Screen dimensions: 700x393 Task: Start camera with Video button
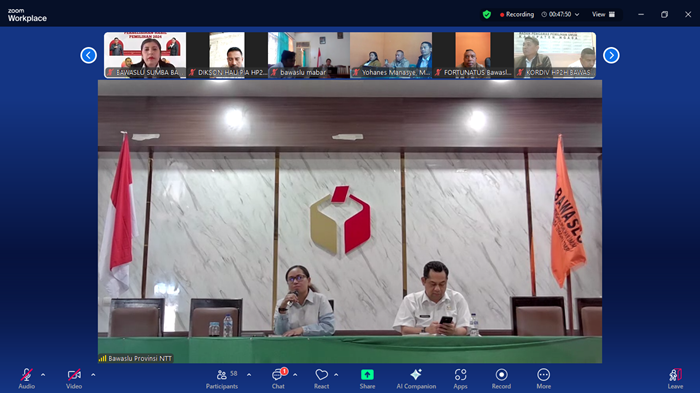(x=74, y=378)
